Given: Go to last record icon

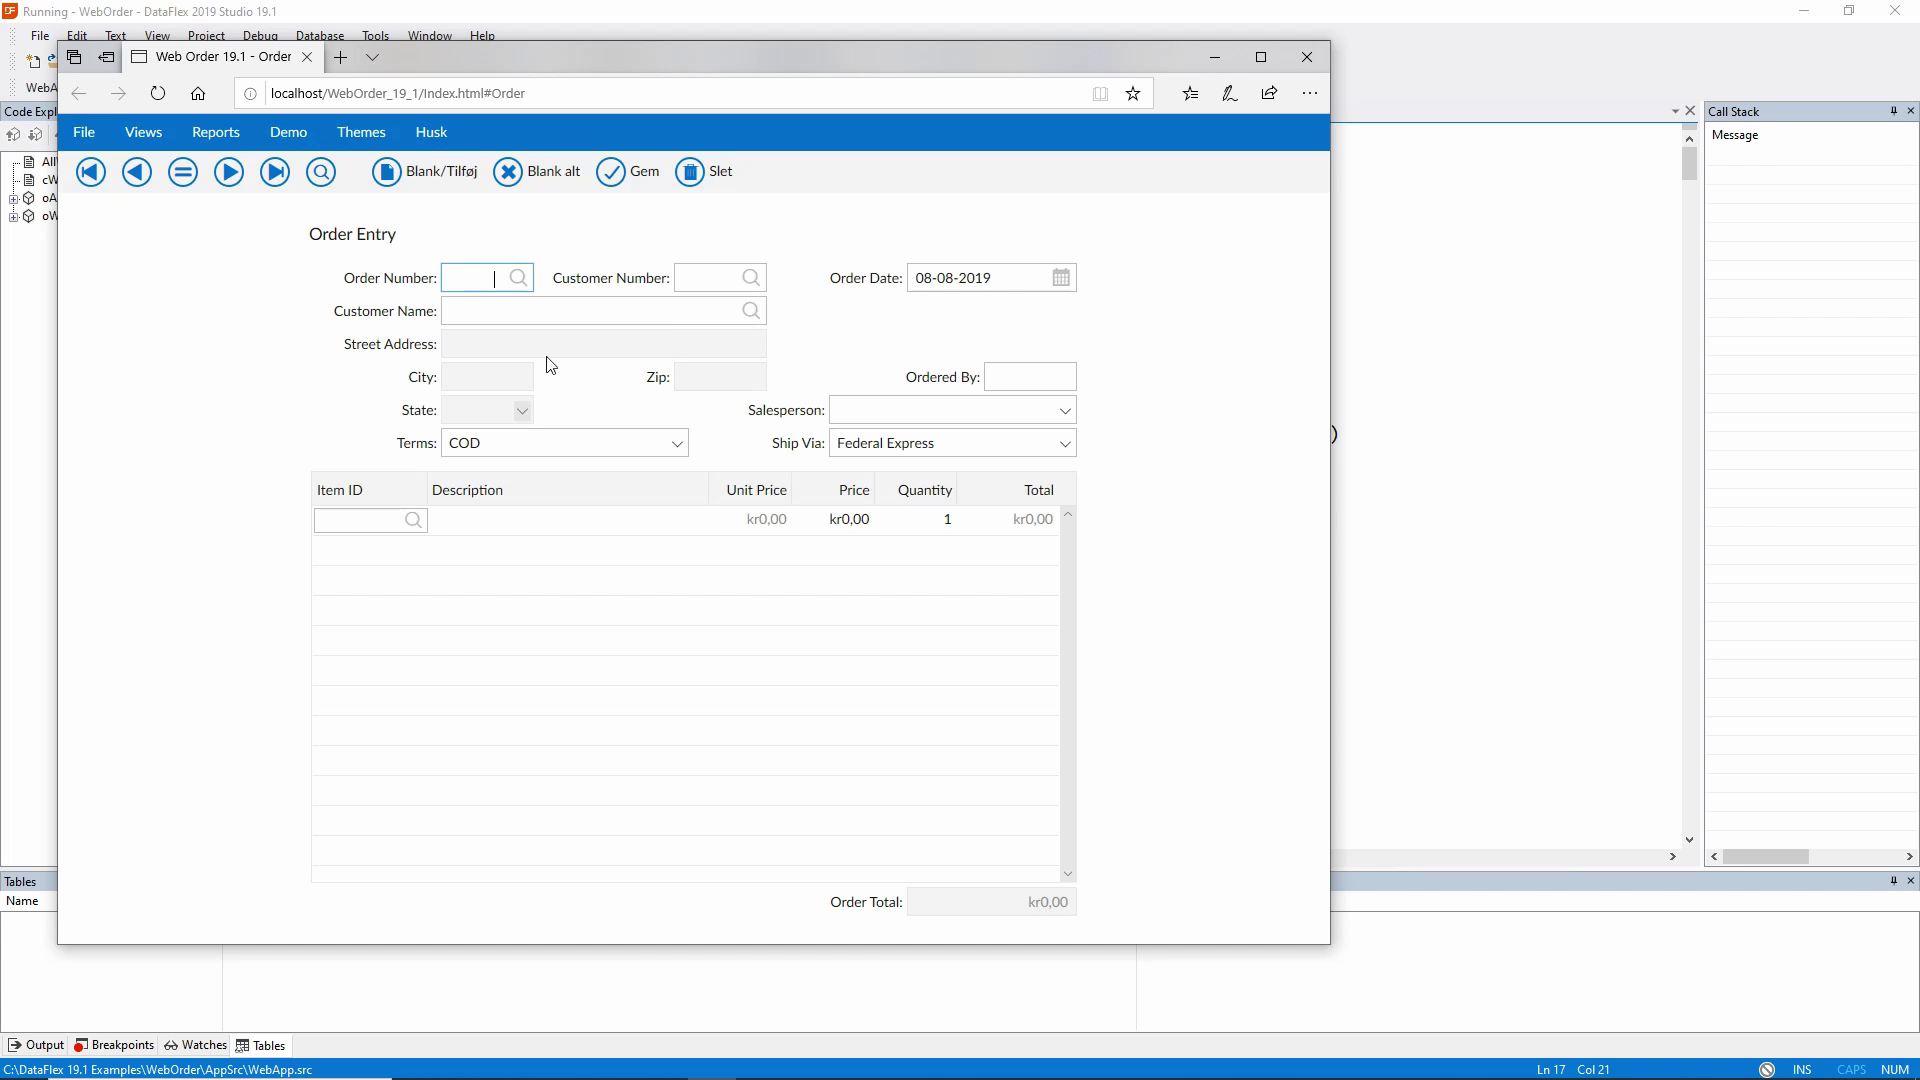Looking at the screenshot, I should click(x=275, y=172).
